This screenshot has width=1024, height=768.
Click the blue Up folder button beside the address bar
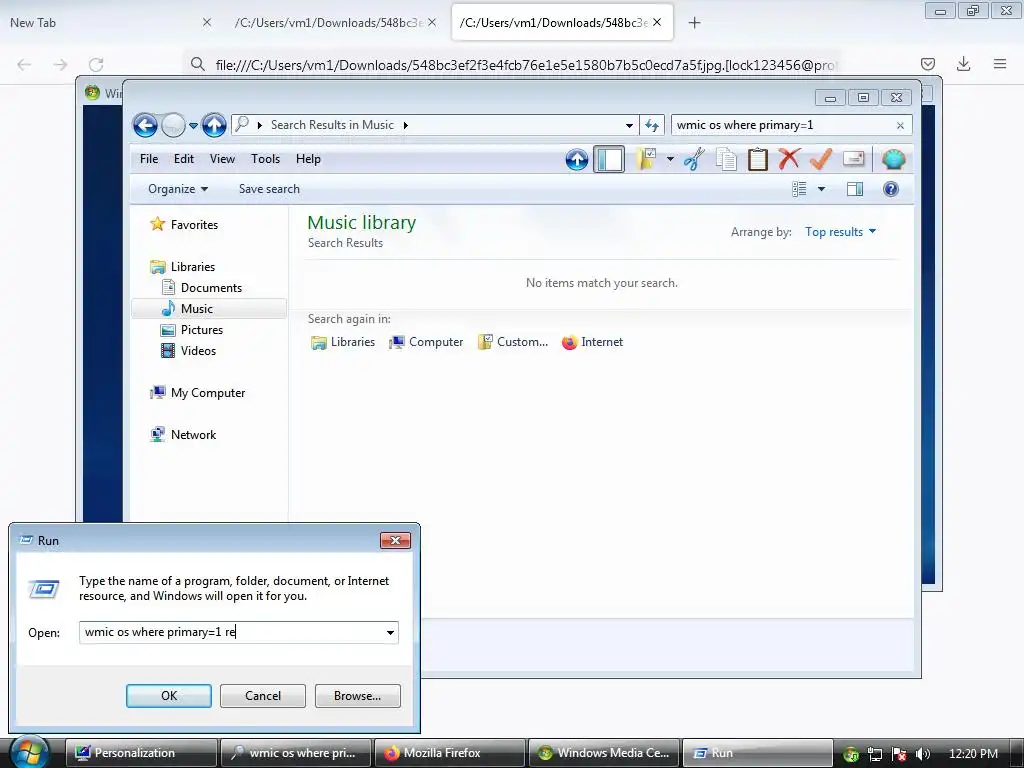point(214,125)
